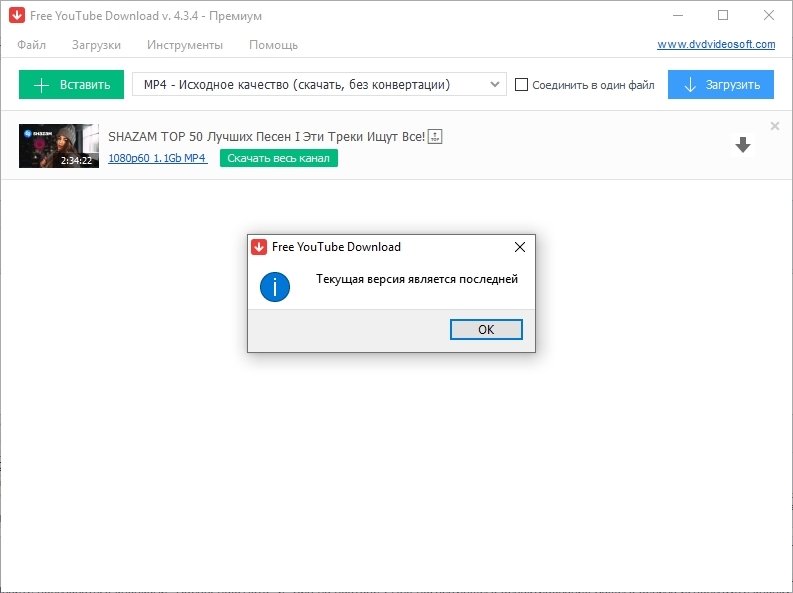Maximize the Free YouTube Download window
Viewport: 793px width, 593px height.
click(723, 16)
